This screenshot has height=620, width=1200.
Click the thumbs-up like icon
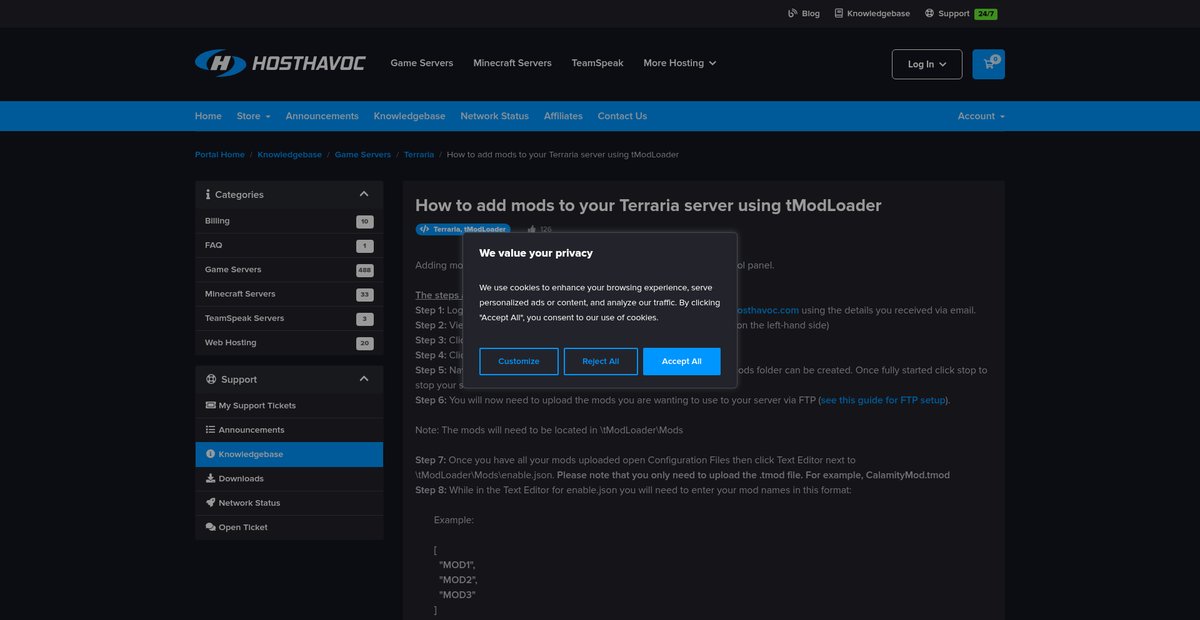pyautogui.click(x=531, y=229)
